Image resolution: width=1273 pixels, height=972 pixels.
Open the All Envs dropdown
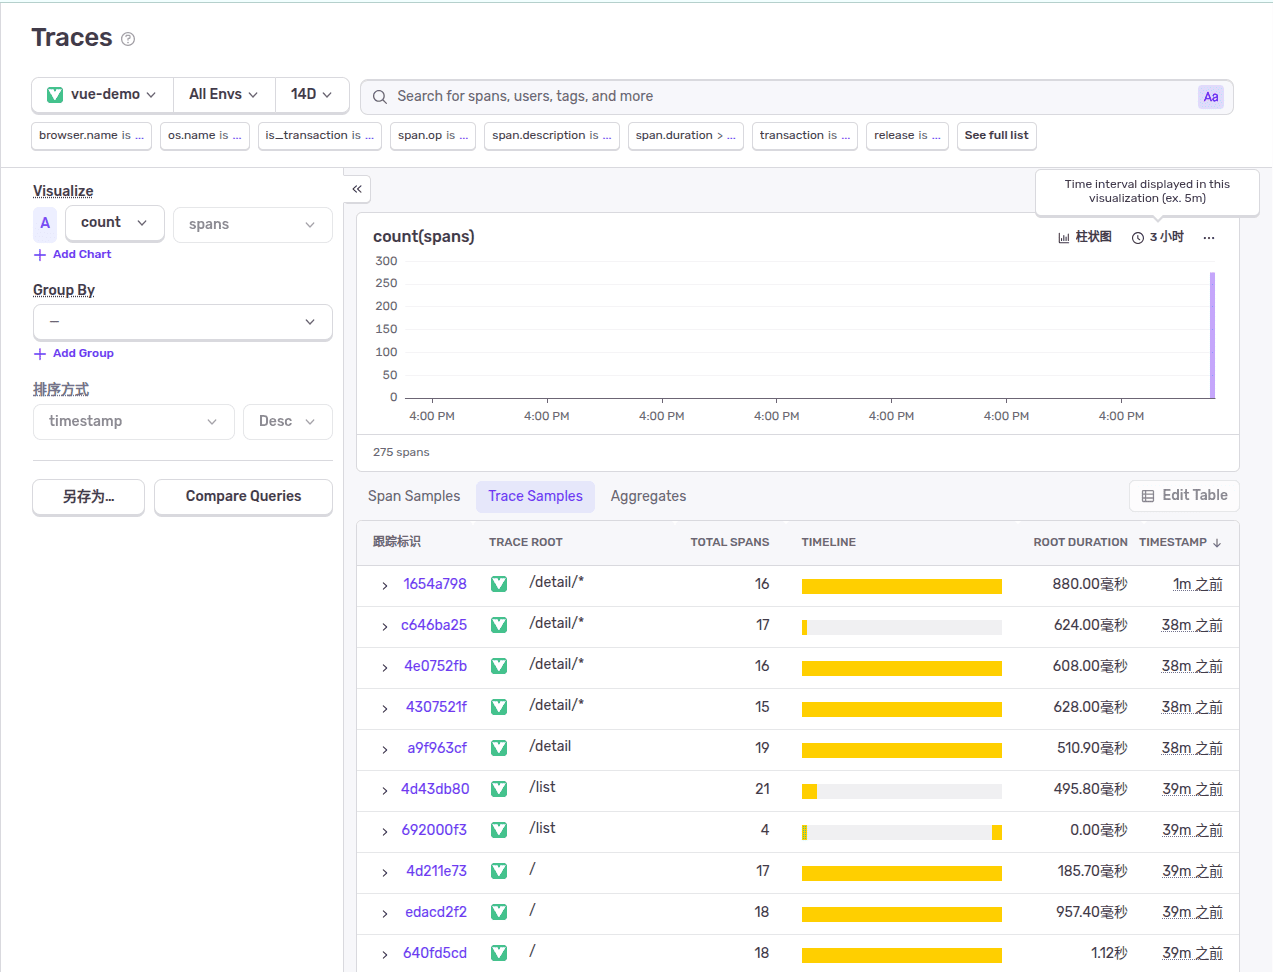coord(224,95)
